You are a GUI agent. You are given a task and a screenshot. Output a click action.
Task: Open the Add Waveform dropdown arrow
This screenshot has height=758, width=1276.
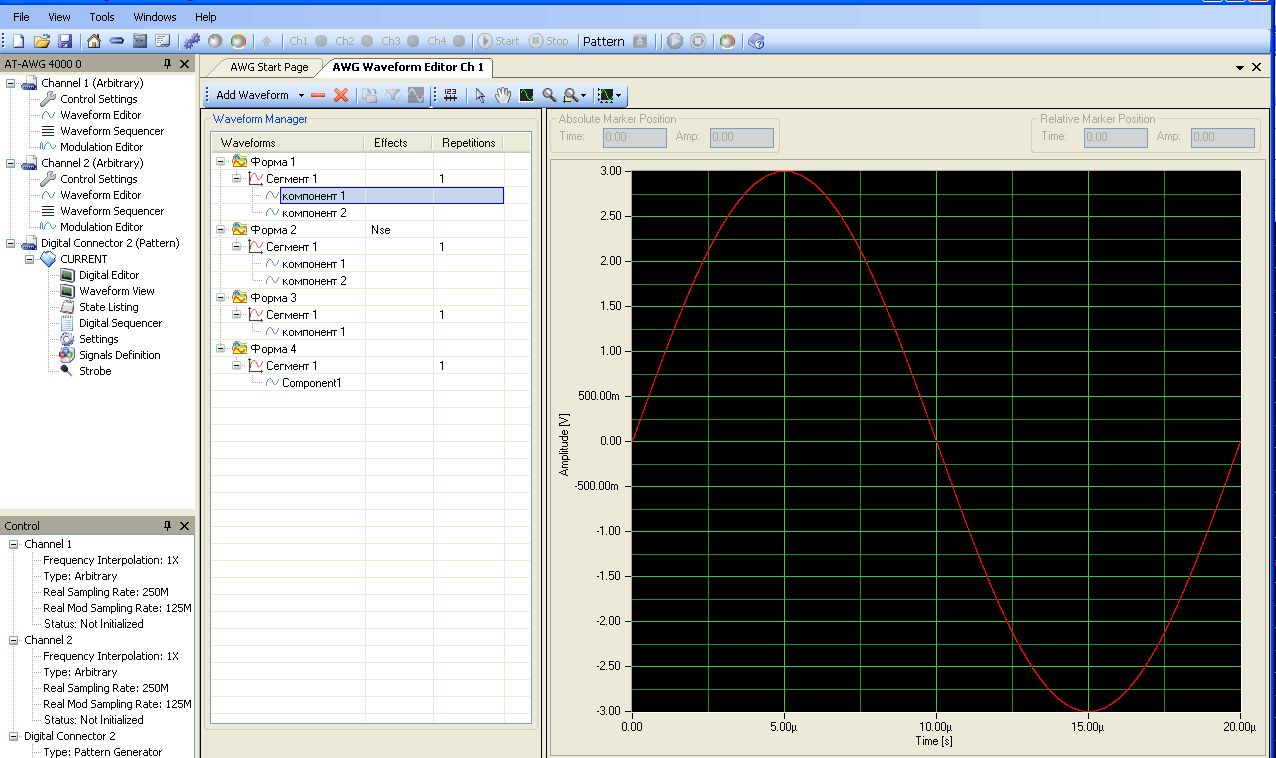click(301, 95)
